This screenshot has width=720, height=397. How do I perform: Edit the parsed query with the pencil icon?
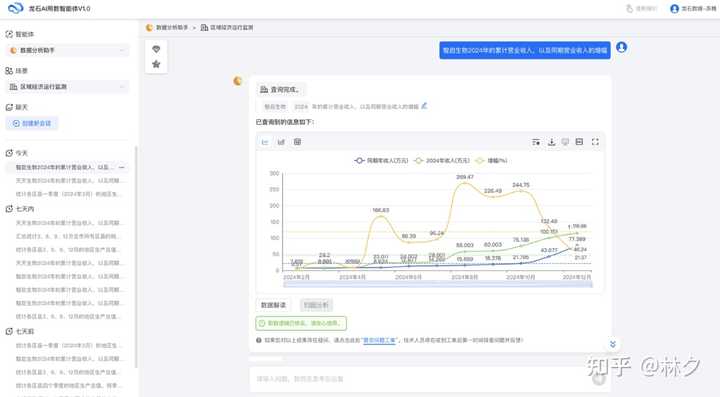click(424, 106)
